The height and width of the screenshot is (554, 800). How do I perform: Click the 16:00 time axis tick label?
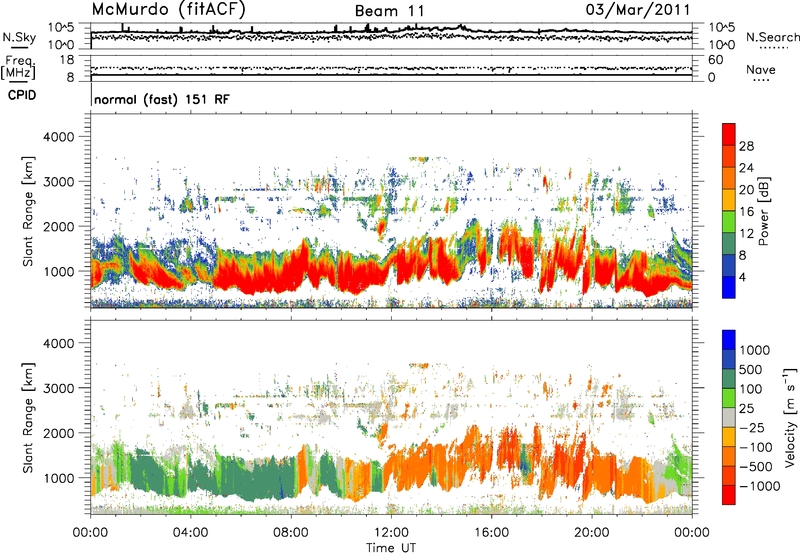point(491,533)
